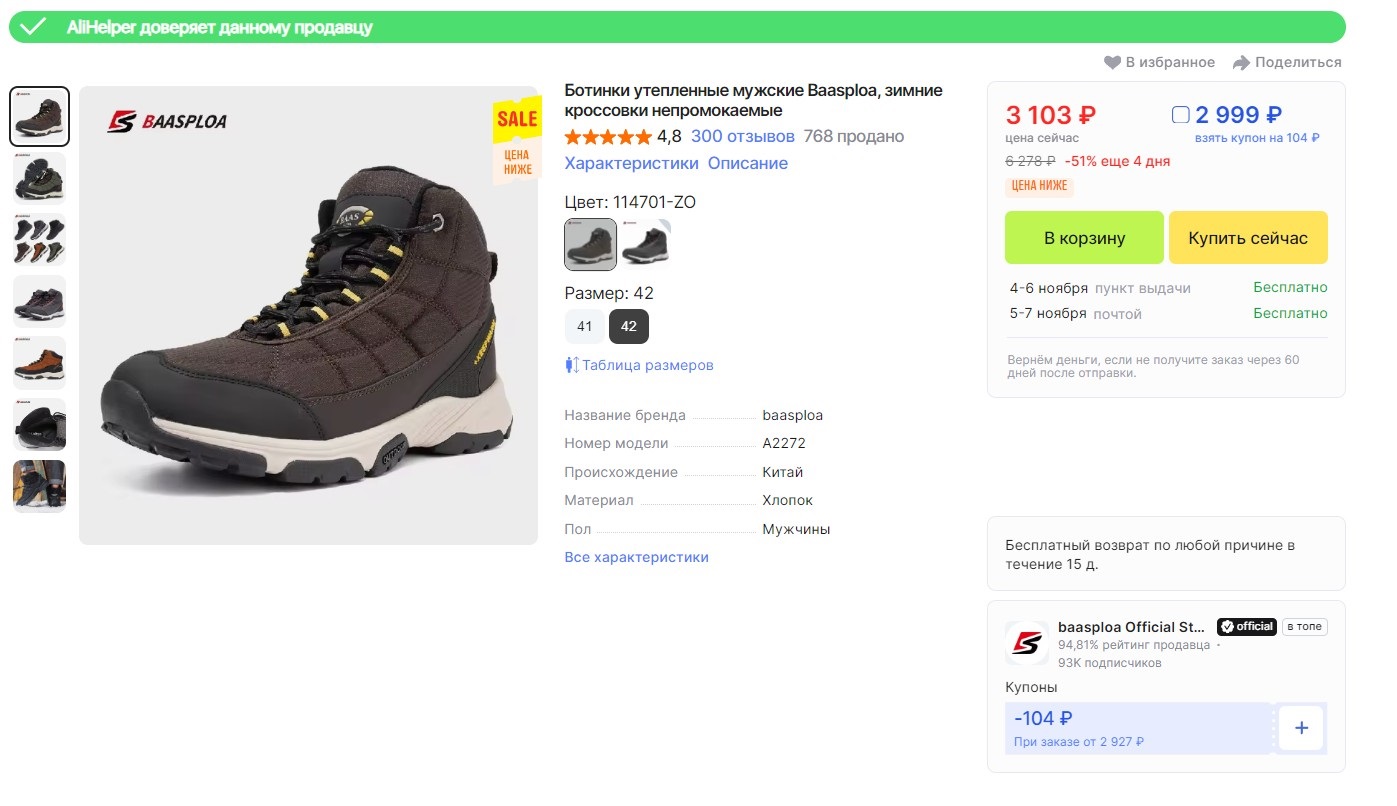Click the official verified badge

click(1246, 627)
